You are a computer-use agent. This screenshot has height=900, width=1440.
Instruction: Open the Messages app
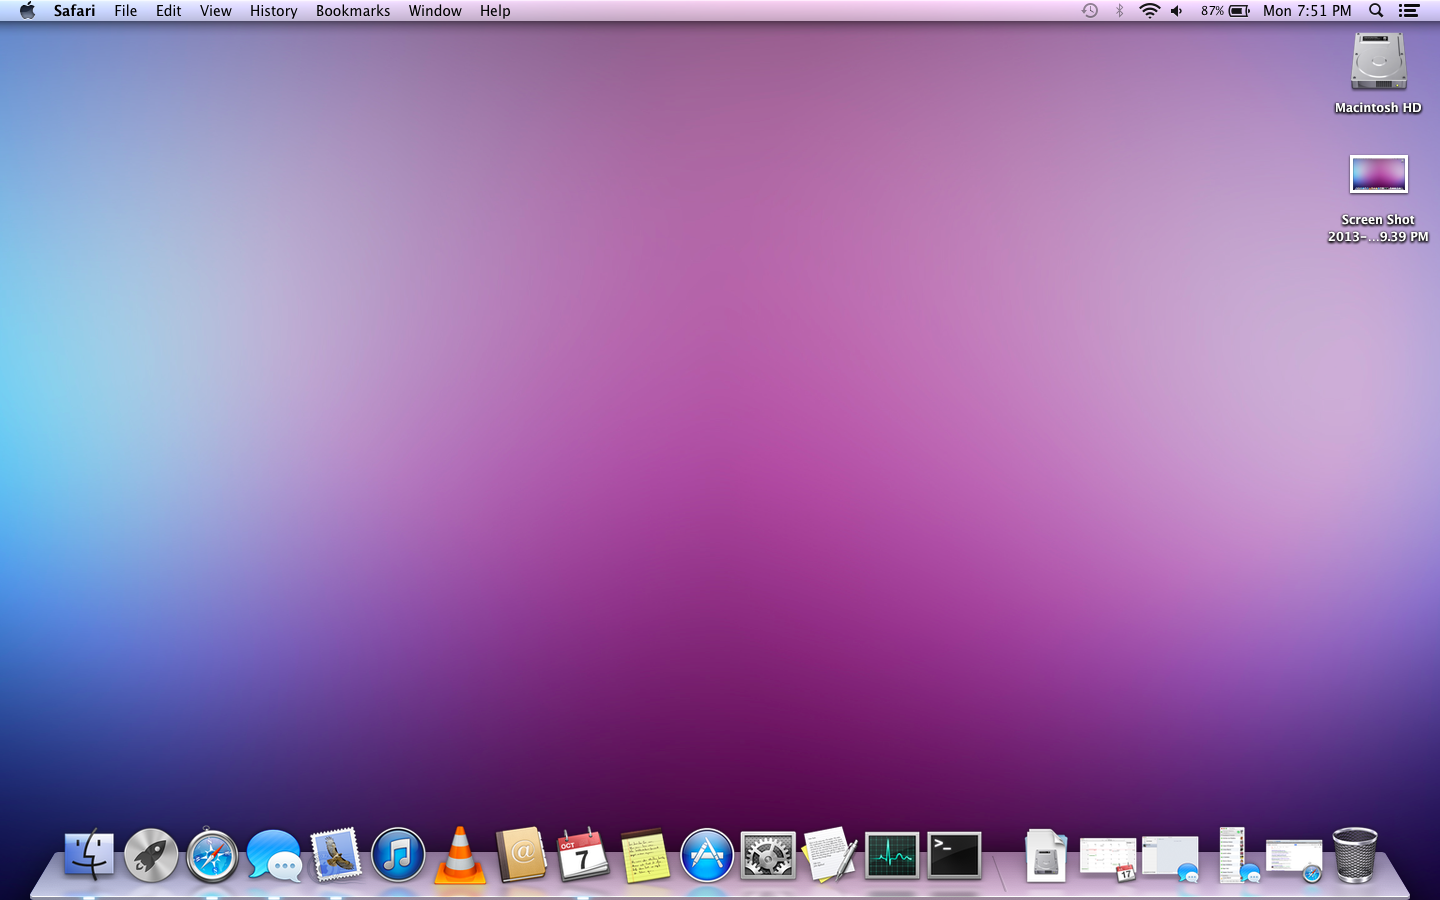pos(273,856)
